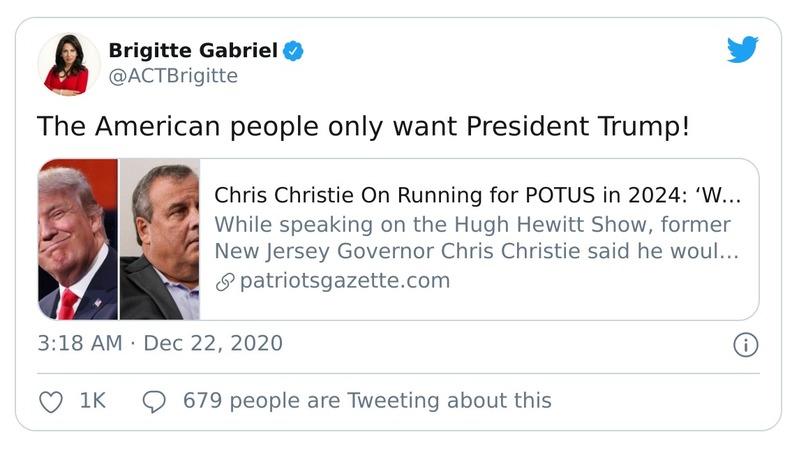
Task: Click the chain link icon in card
Action: (224, 281)
